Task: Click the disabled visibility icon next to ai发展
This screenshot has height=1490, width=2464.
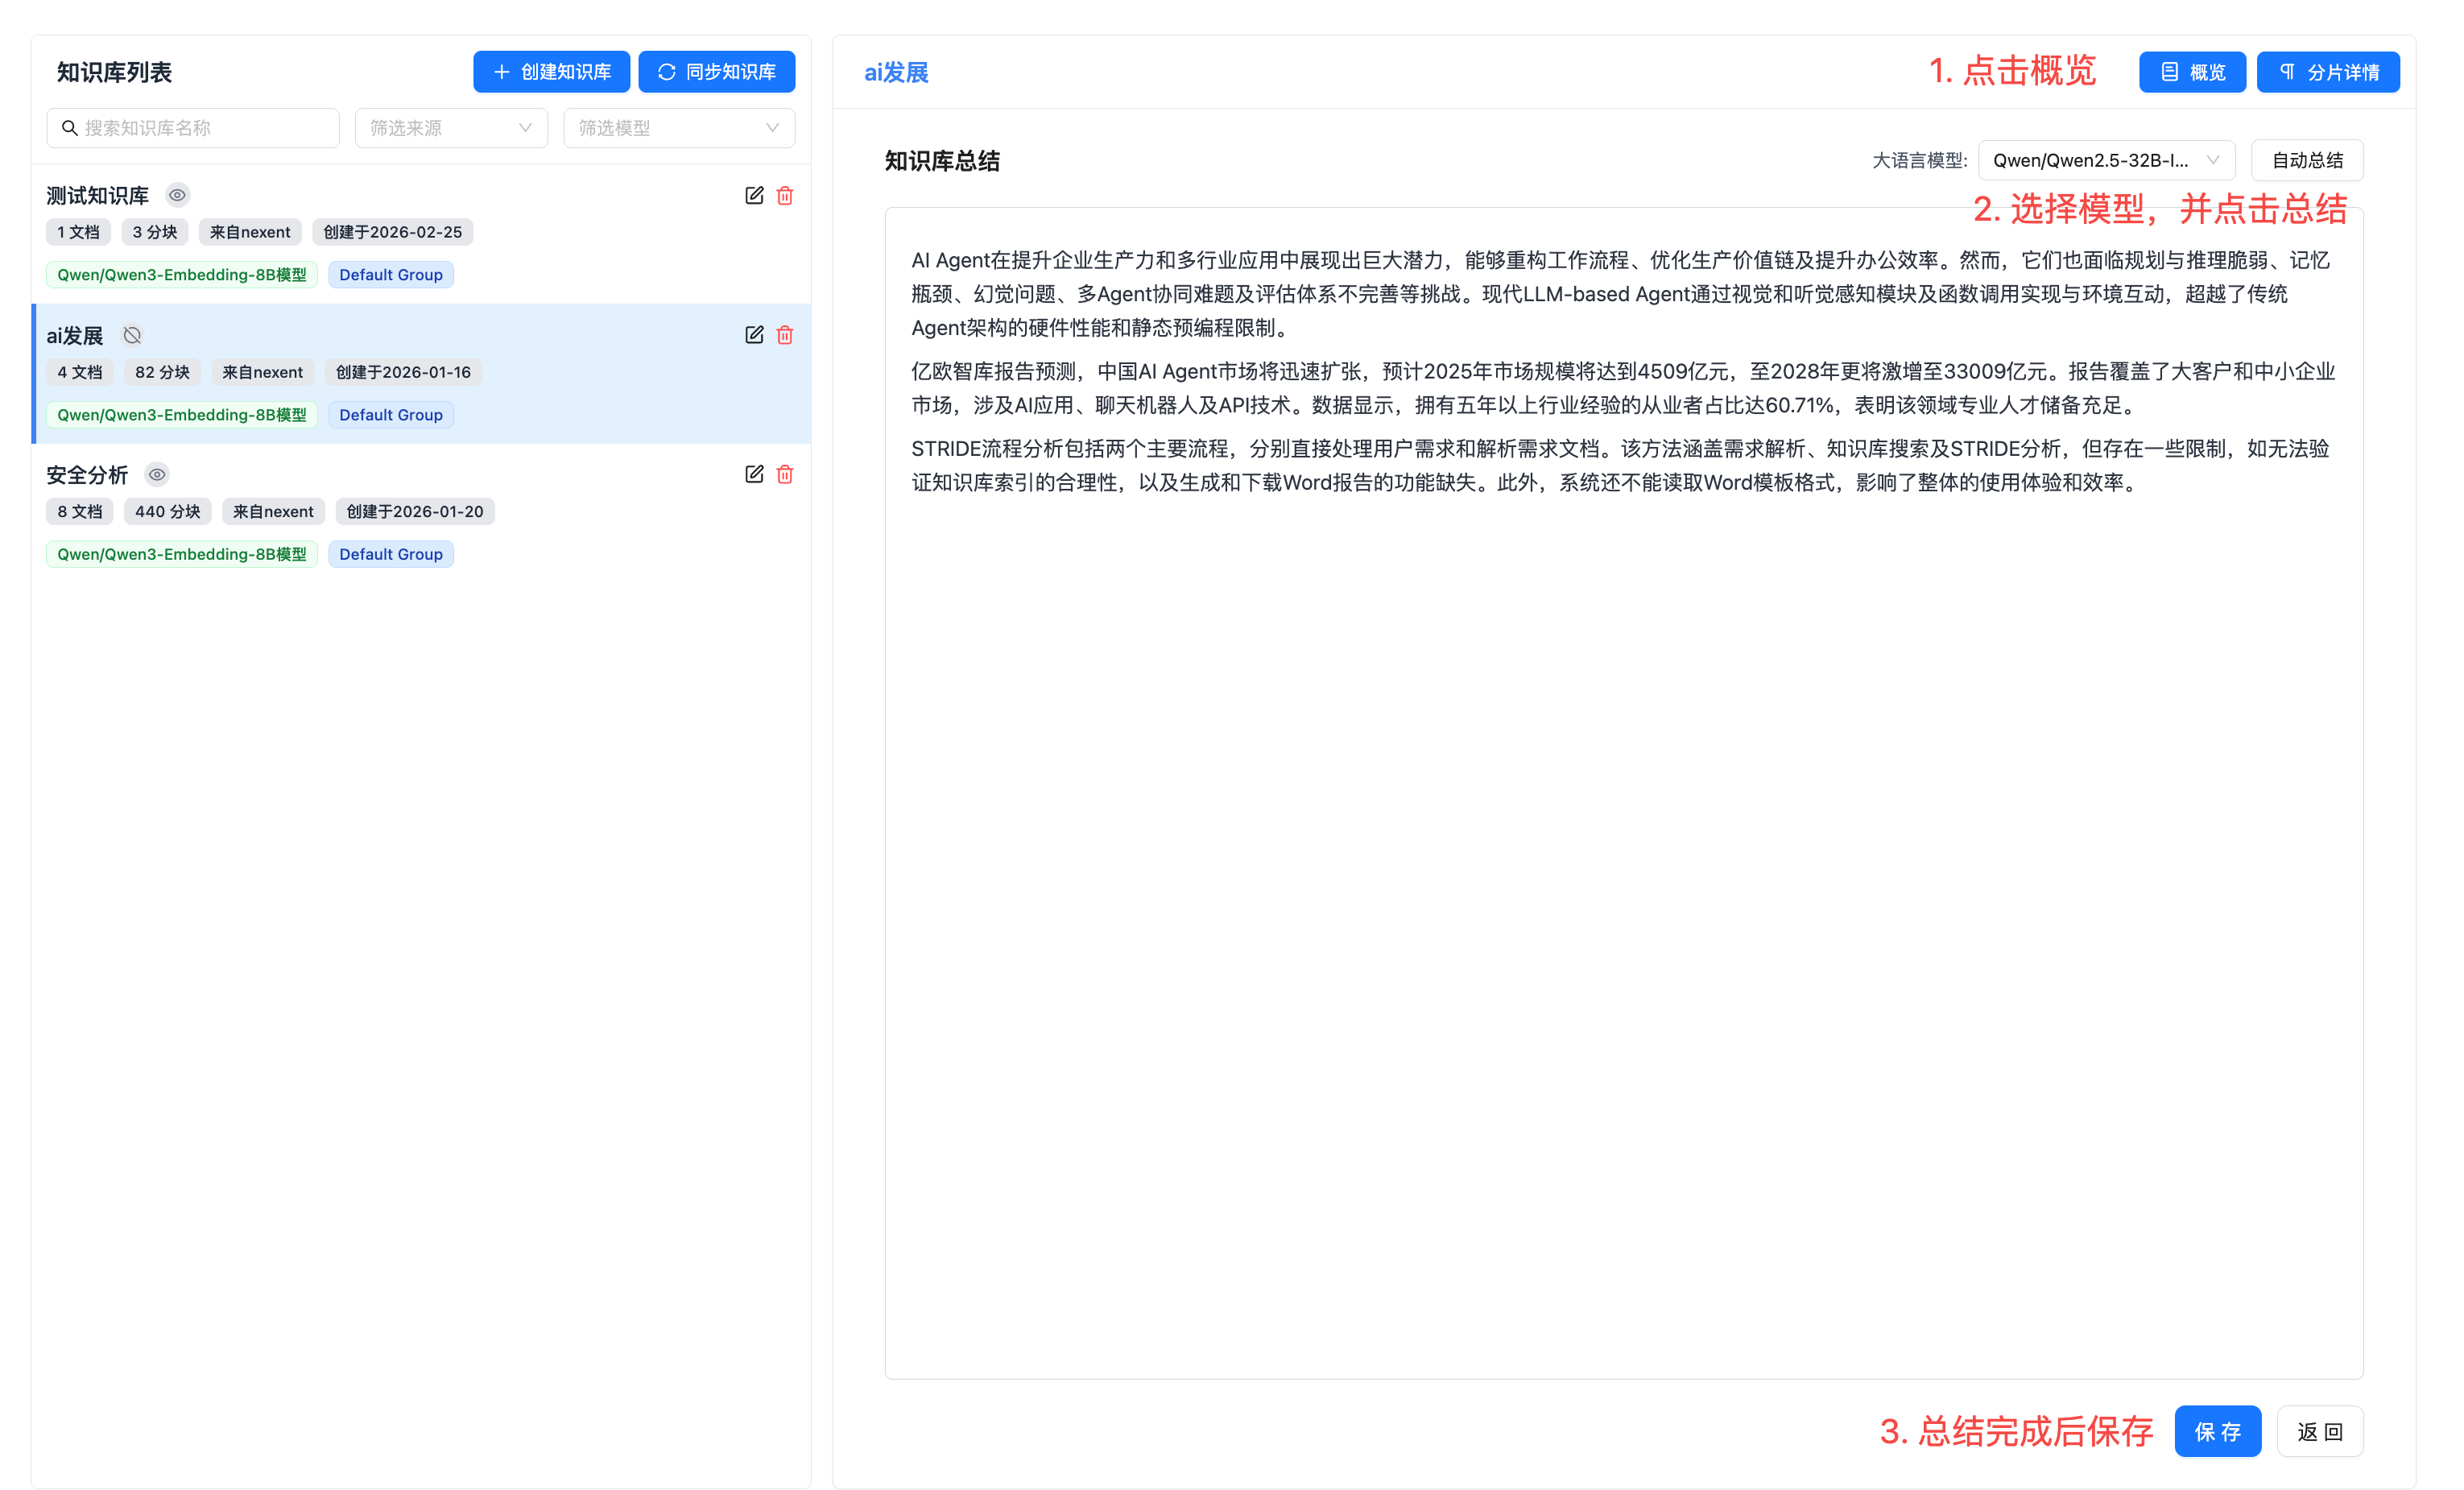Action: [x=132, y=335]
